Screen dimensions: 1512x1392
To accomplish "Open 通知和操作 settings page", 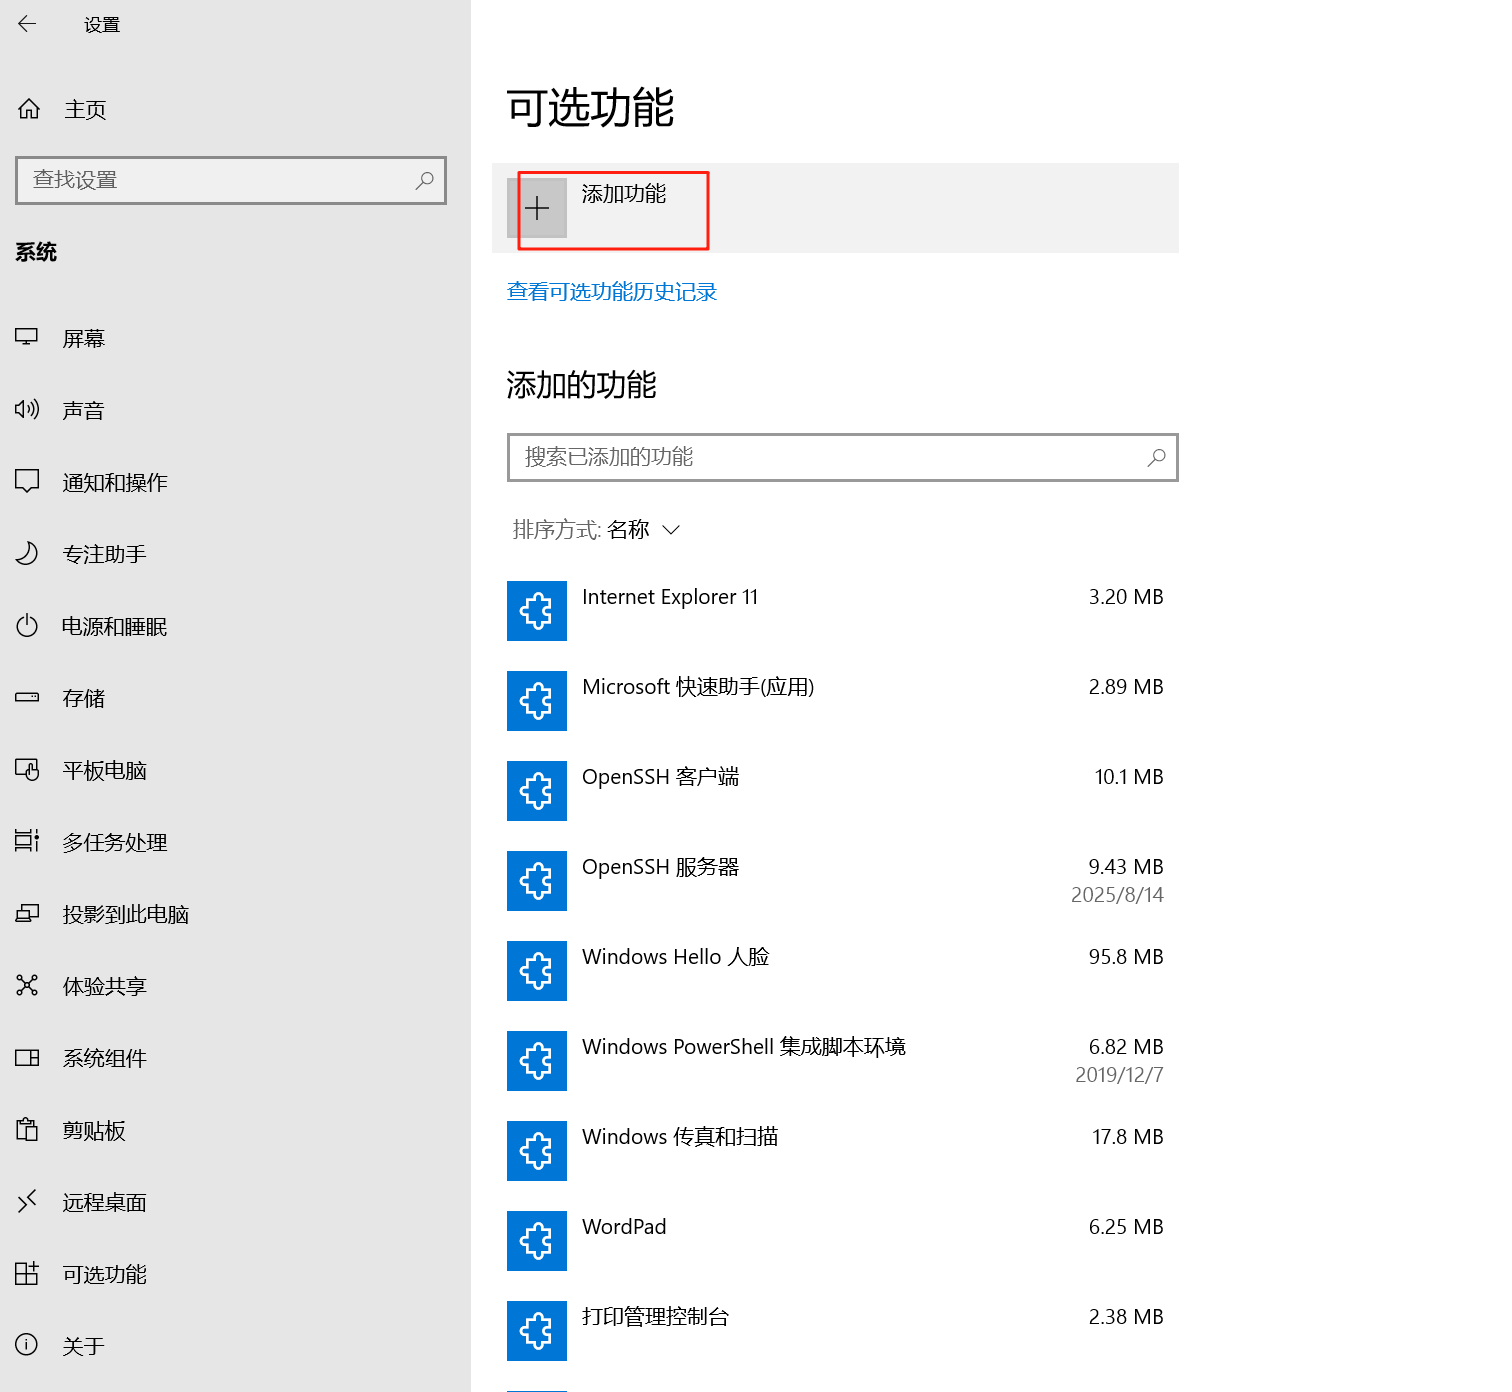I will tap(115, 483).
